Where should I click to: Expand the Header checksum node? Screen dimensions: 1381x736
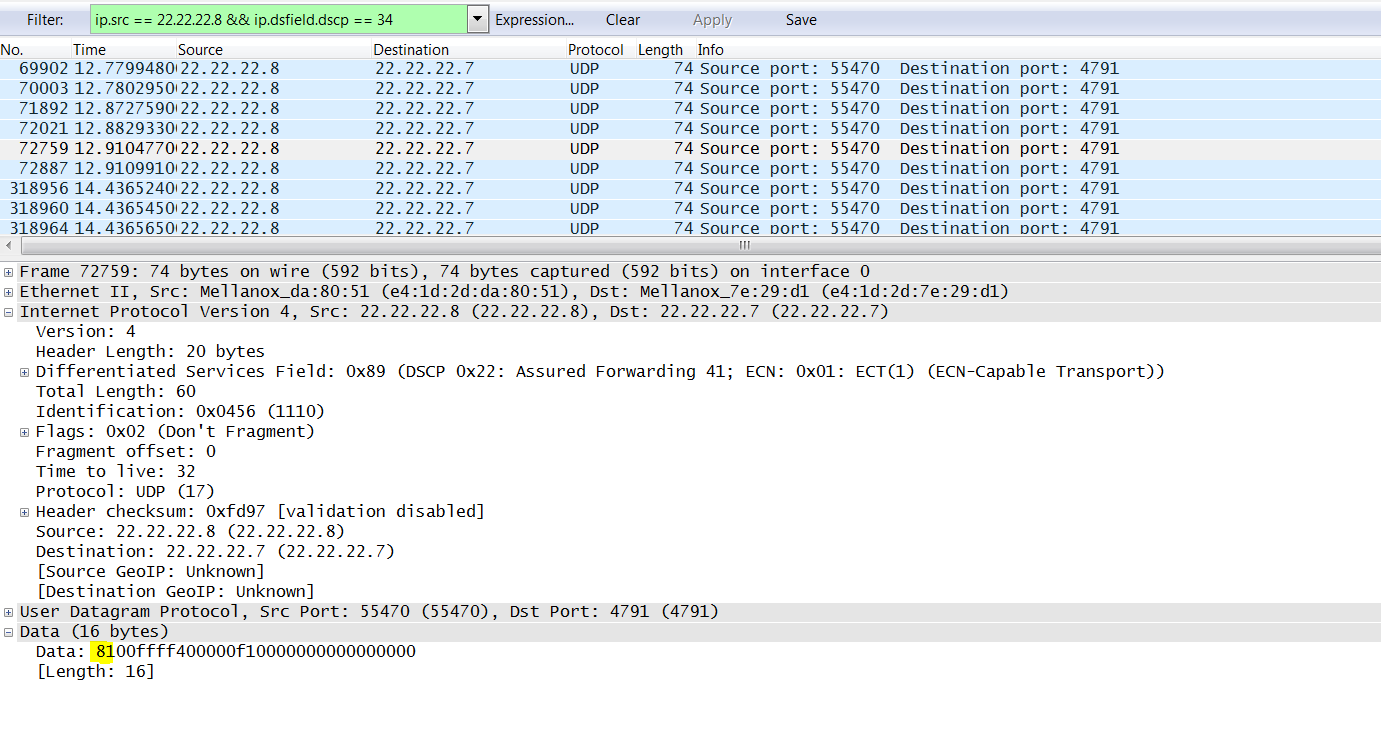[25, 512]
